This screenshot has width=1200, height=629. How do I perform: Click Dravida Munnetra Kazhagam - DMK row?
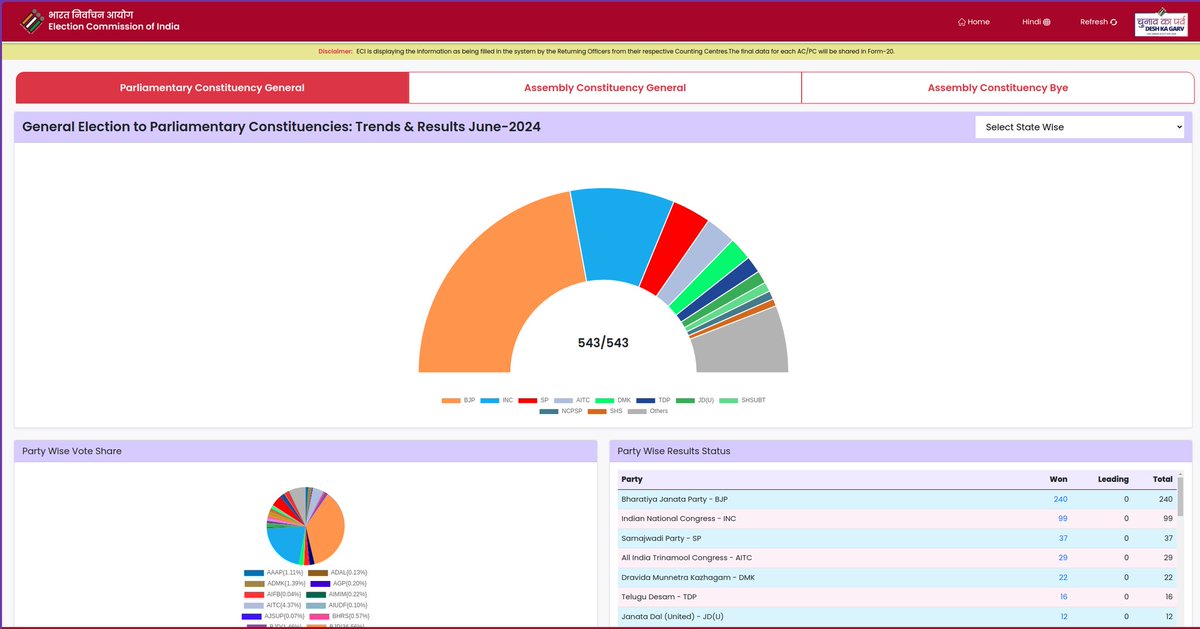tap(896, 577)
